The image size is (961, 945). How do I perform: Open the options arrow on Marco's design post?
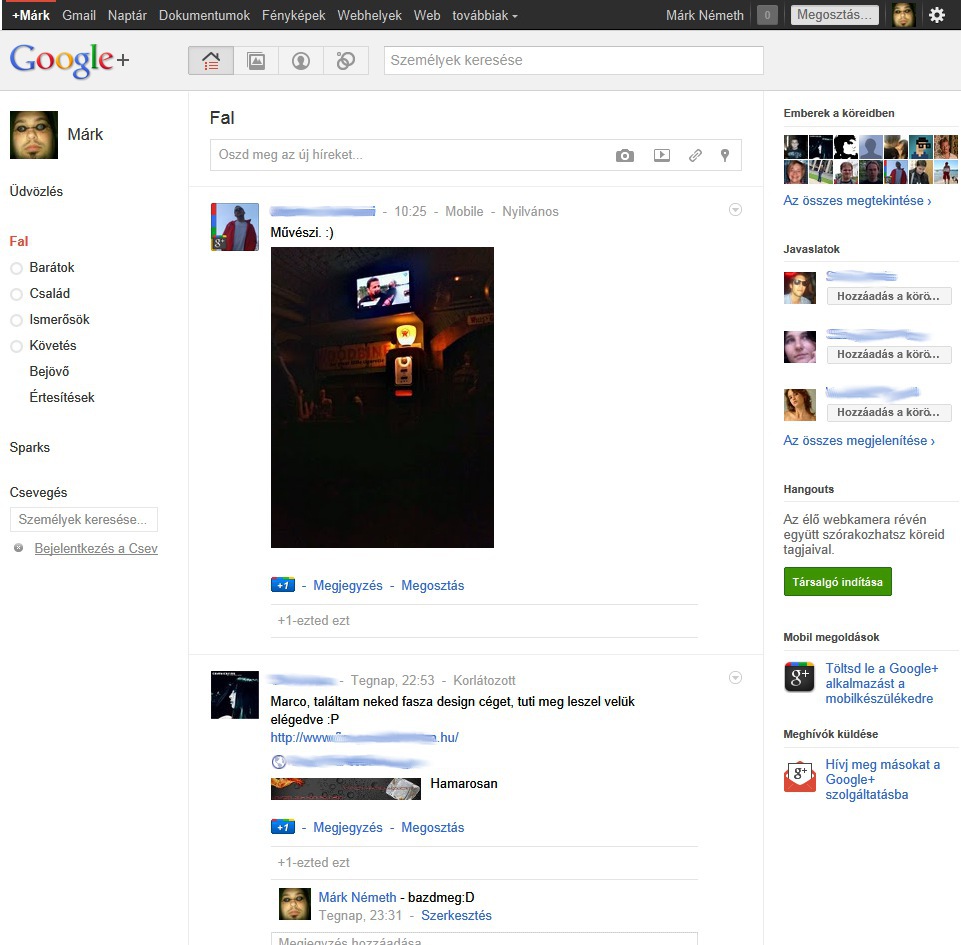[x=735, y=677]
